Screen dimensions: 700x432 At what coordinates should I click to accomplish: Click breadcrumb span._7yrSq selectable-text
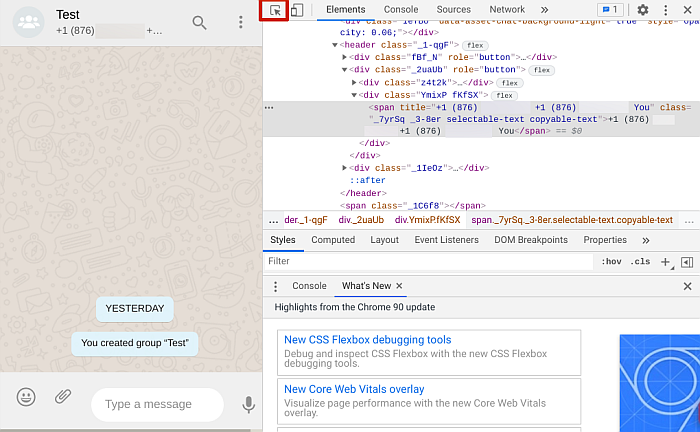pyautogui.click(x=572, y=220)
